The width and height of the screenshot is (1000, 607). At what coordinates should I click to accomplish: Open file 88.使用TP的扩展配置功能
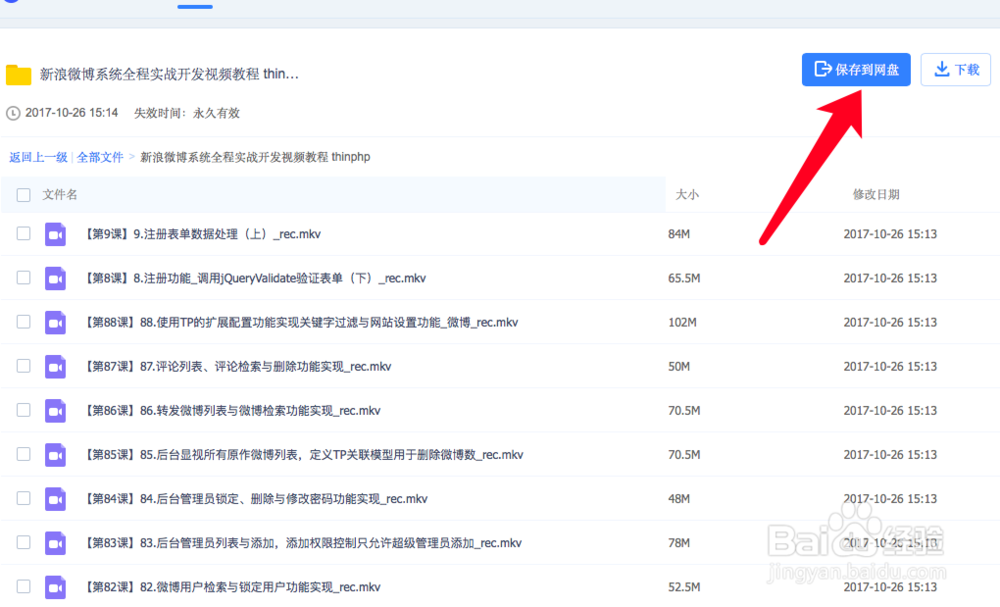[301, 322]
